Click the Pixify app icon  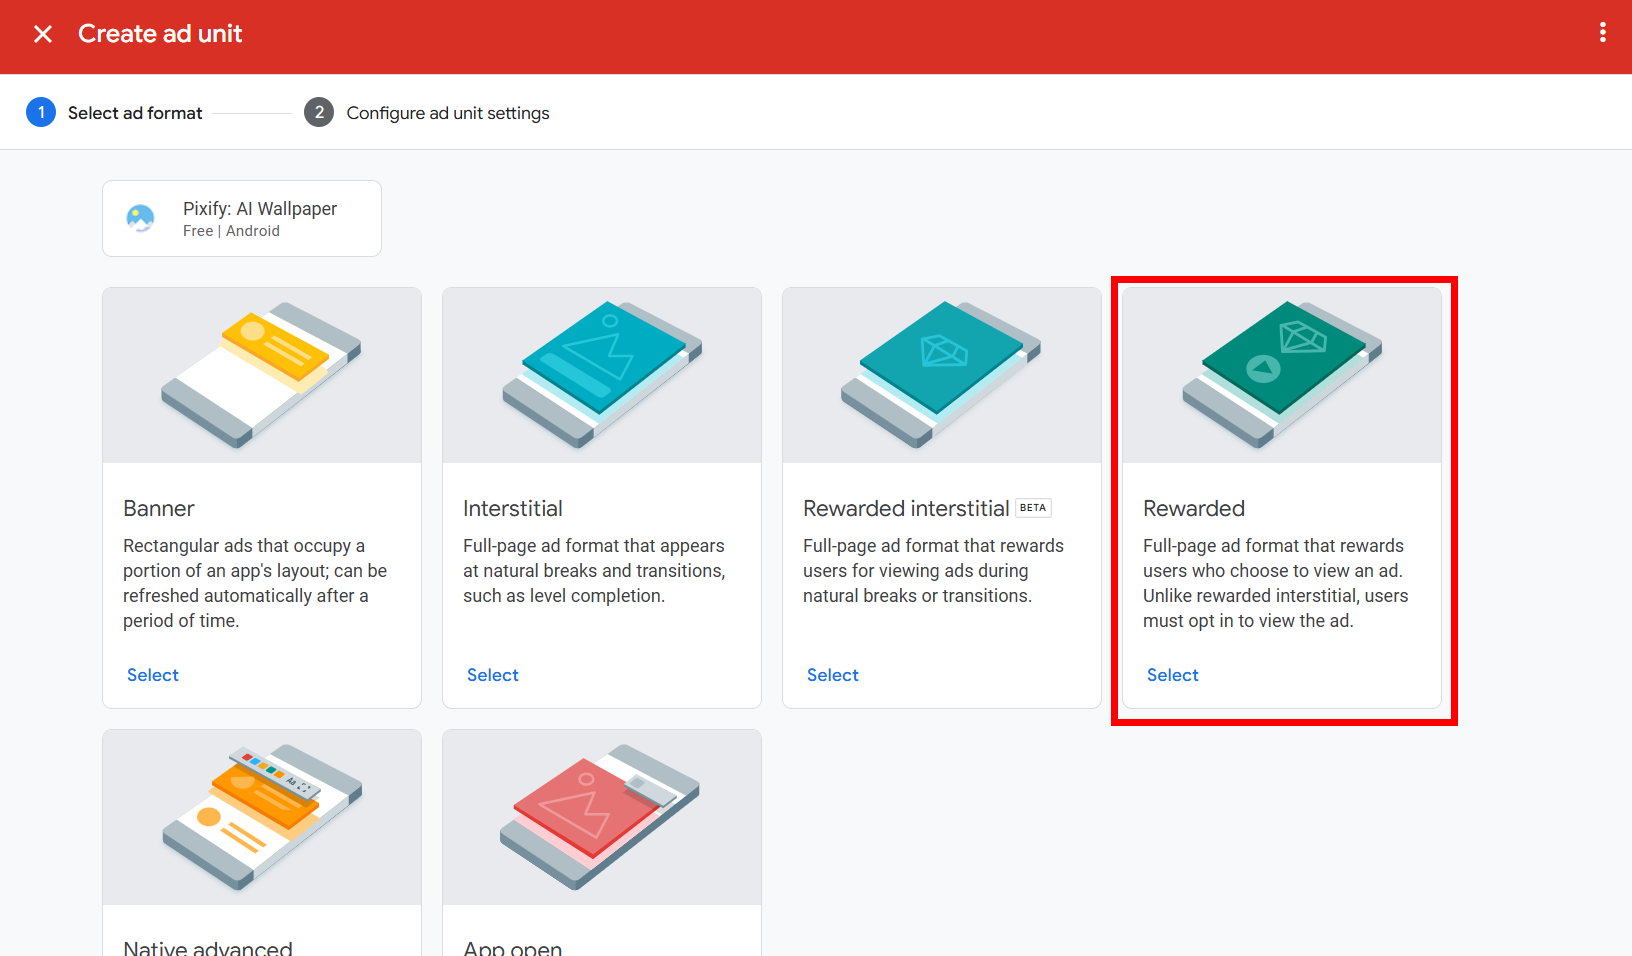[x=141, y=218]
